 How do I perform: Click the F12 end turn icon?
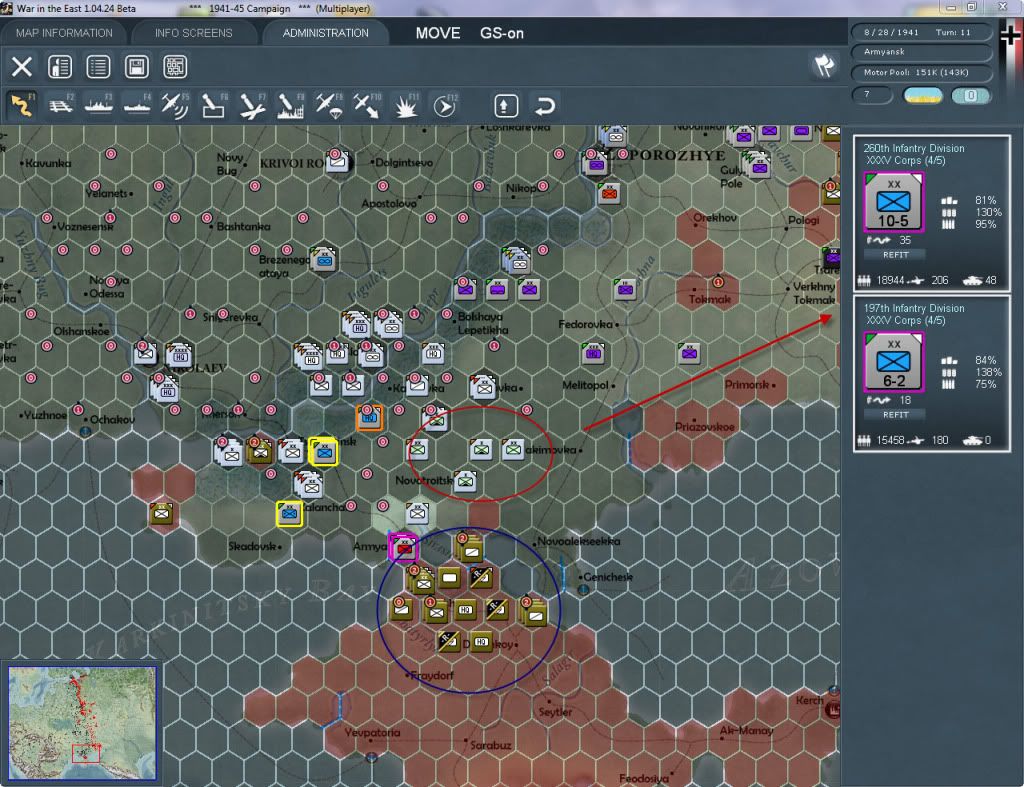(445, 106)
